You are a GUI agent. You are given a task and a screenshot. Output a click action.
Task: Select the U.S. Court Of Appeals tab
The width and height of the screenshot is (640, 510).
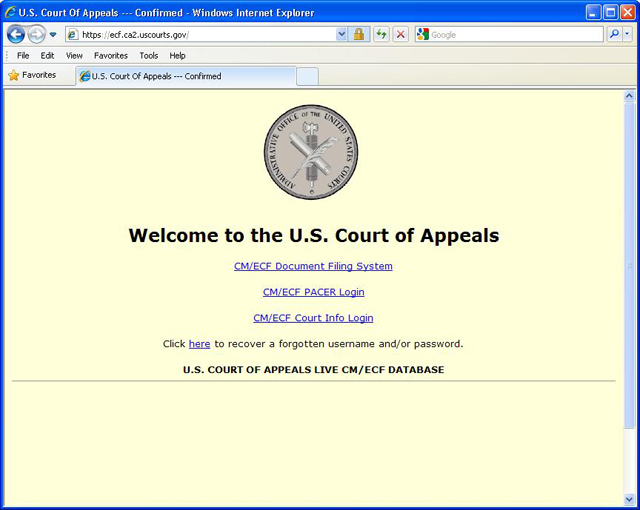click(x=186, y=76)
